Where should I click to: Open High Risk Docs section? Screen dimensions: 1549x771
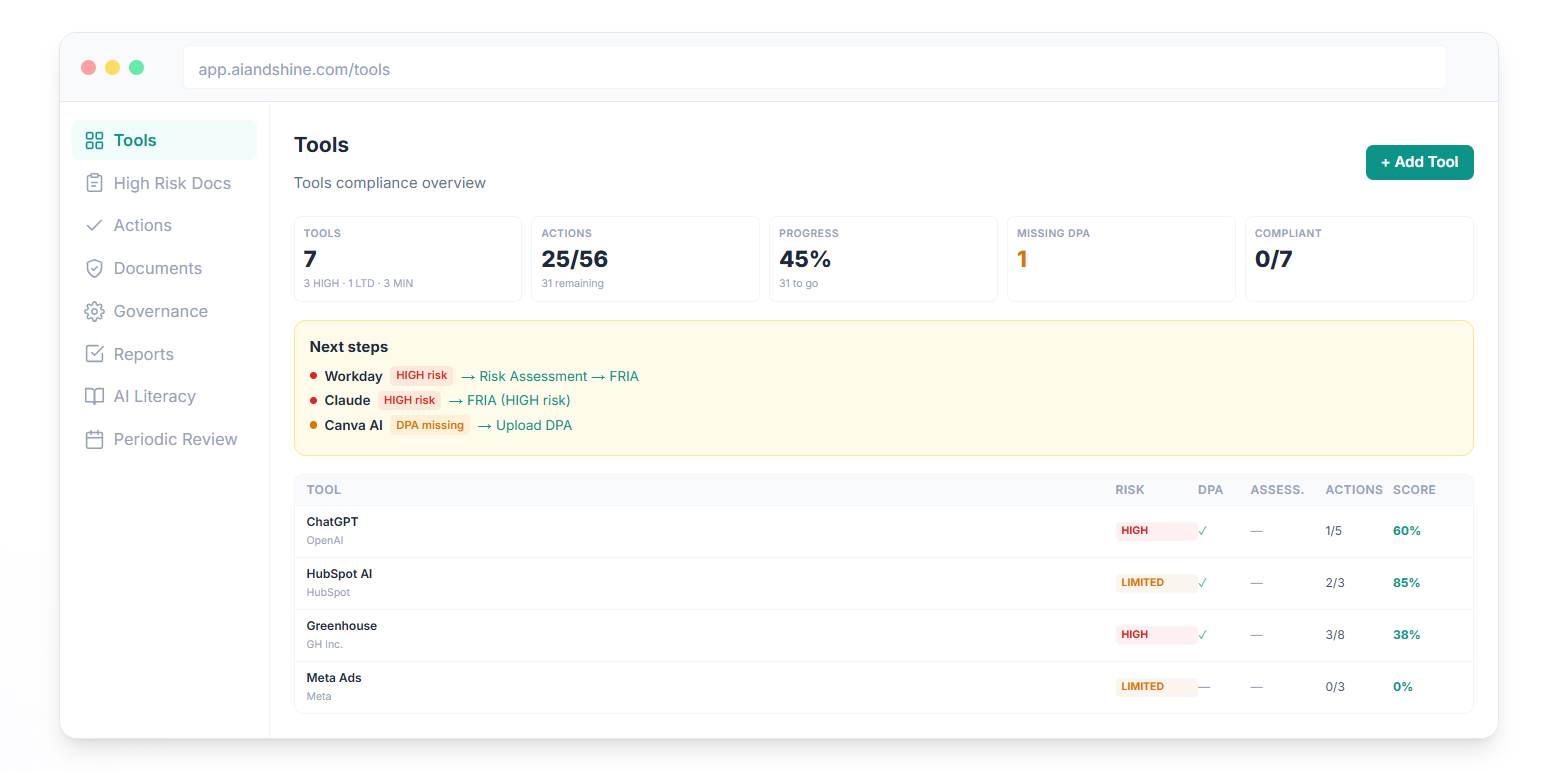tap(164, 183)
